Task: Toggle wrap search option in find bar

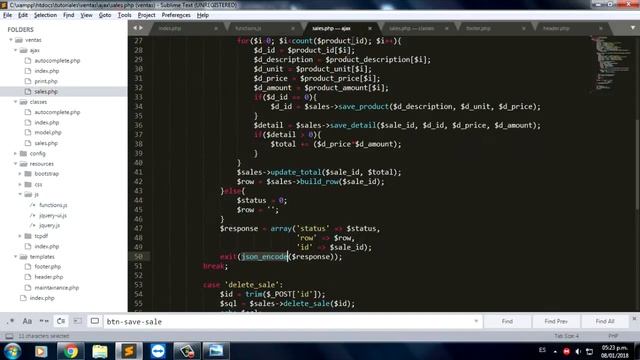Action: pos(61,321)
